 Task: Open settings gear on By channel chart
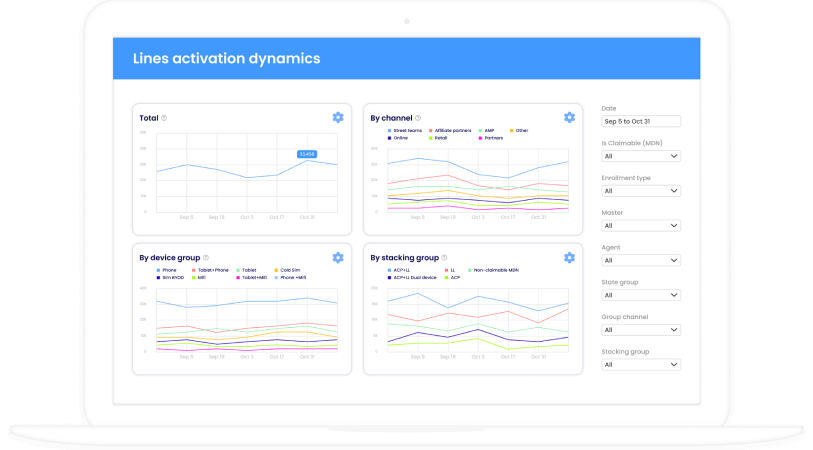(x=569, y=118)
